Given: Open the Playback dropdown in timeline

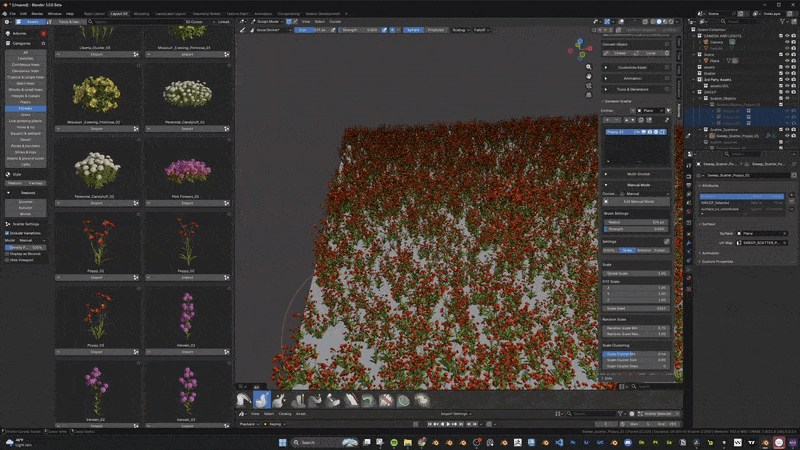Looking at the screenshot, I should 248,424.
